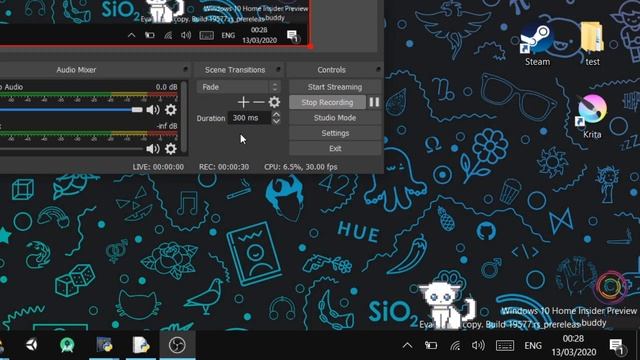Open the first Python taskbar icon
Image resolution: width=640 pixels, height=360 pixels.
(104, 345)
